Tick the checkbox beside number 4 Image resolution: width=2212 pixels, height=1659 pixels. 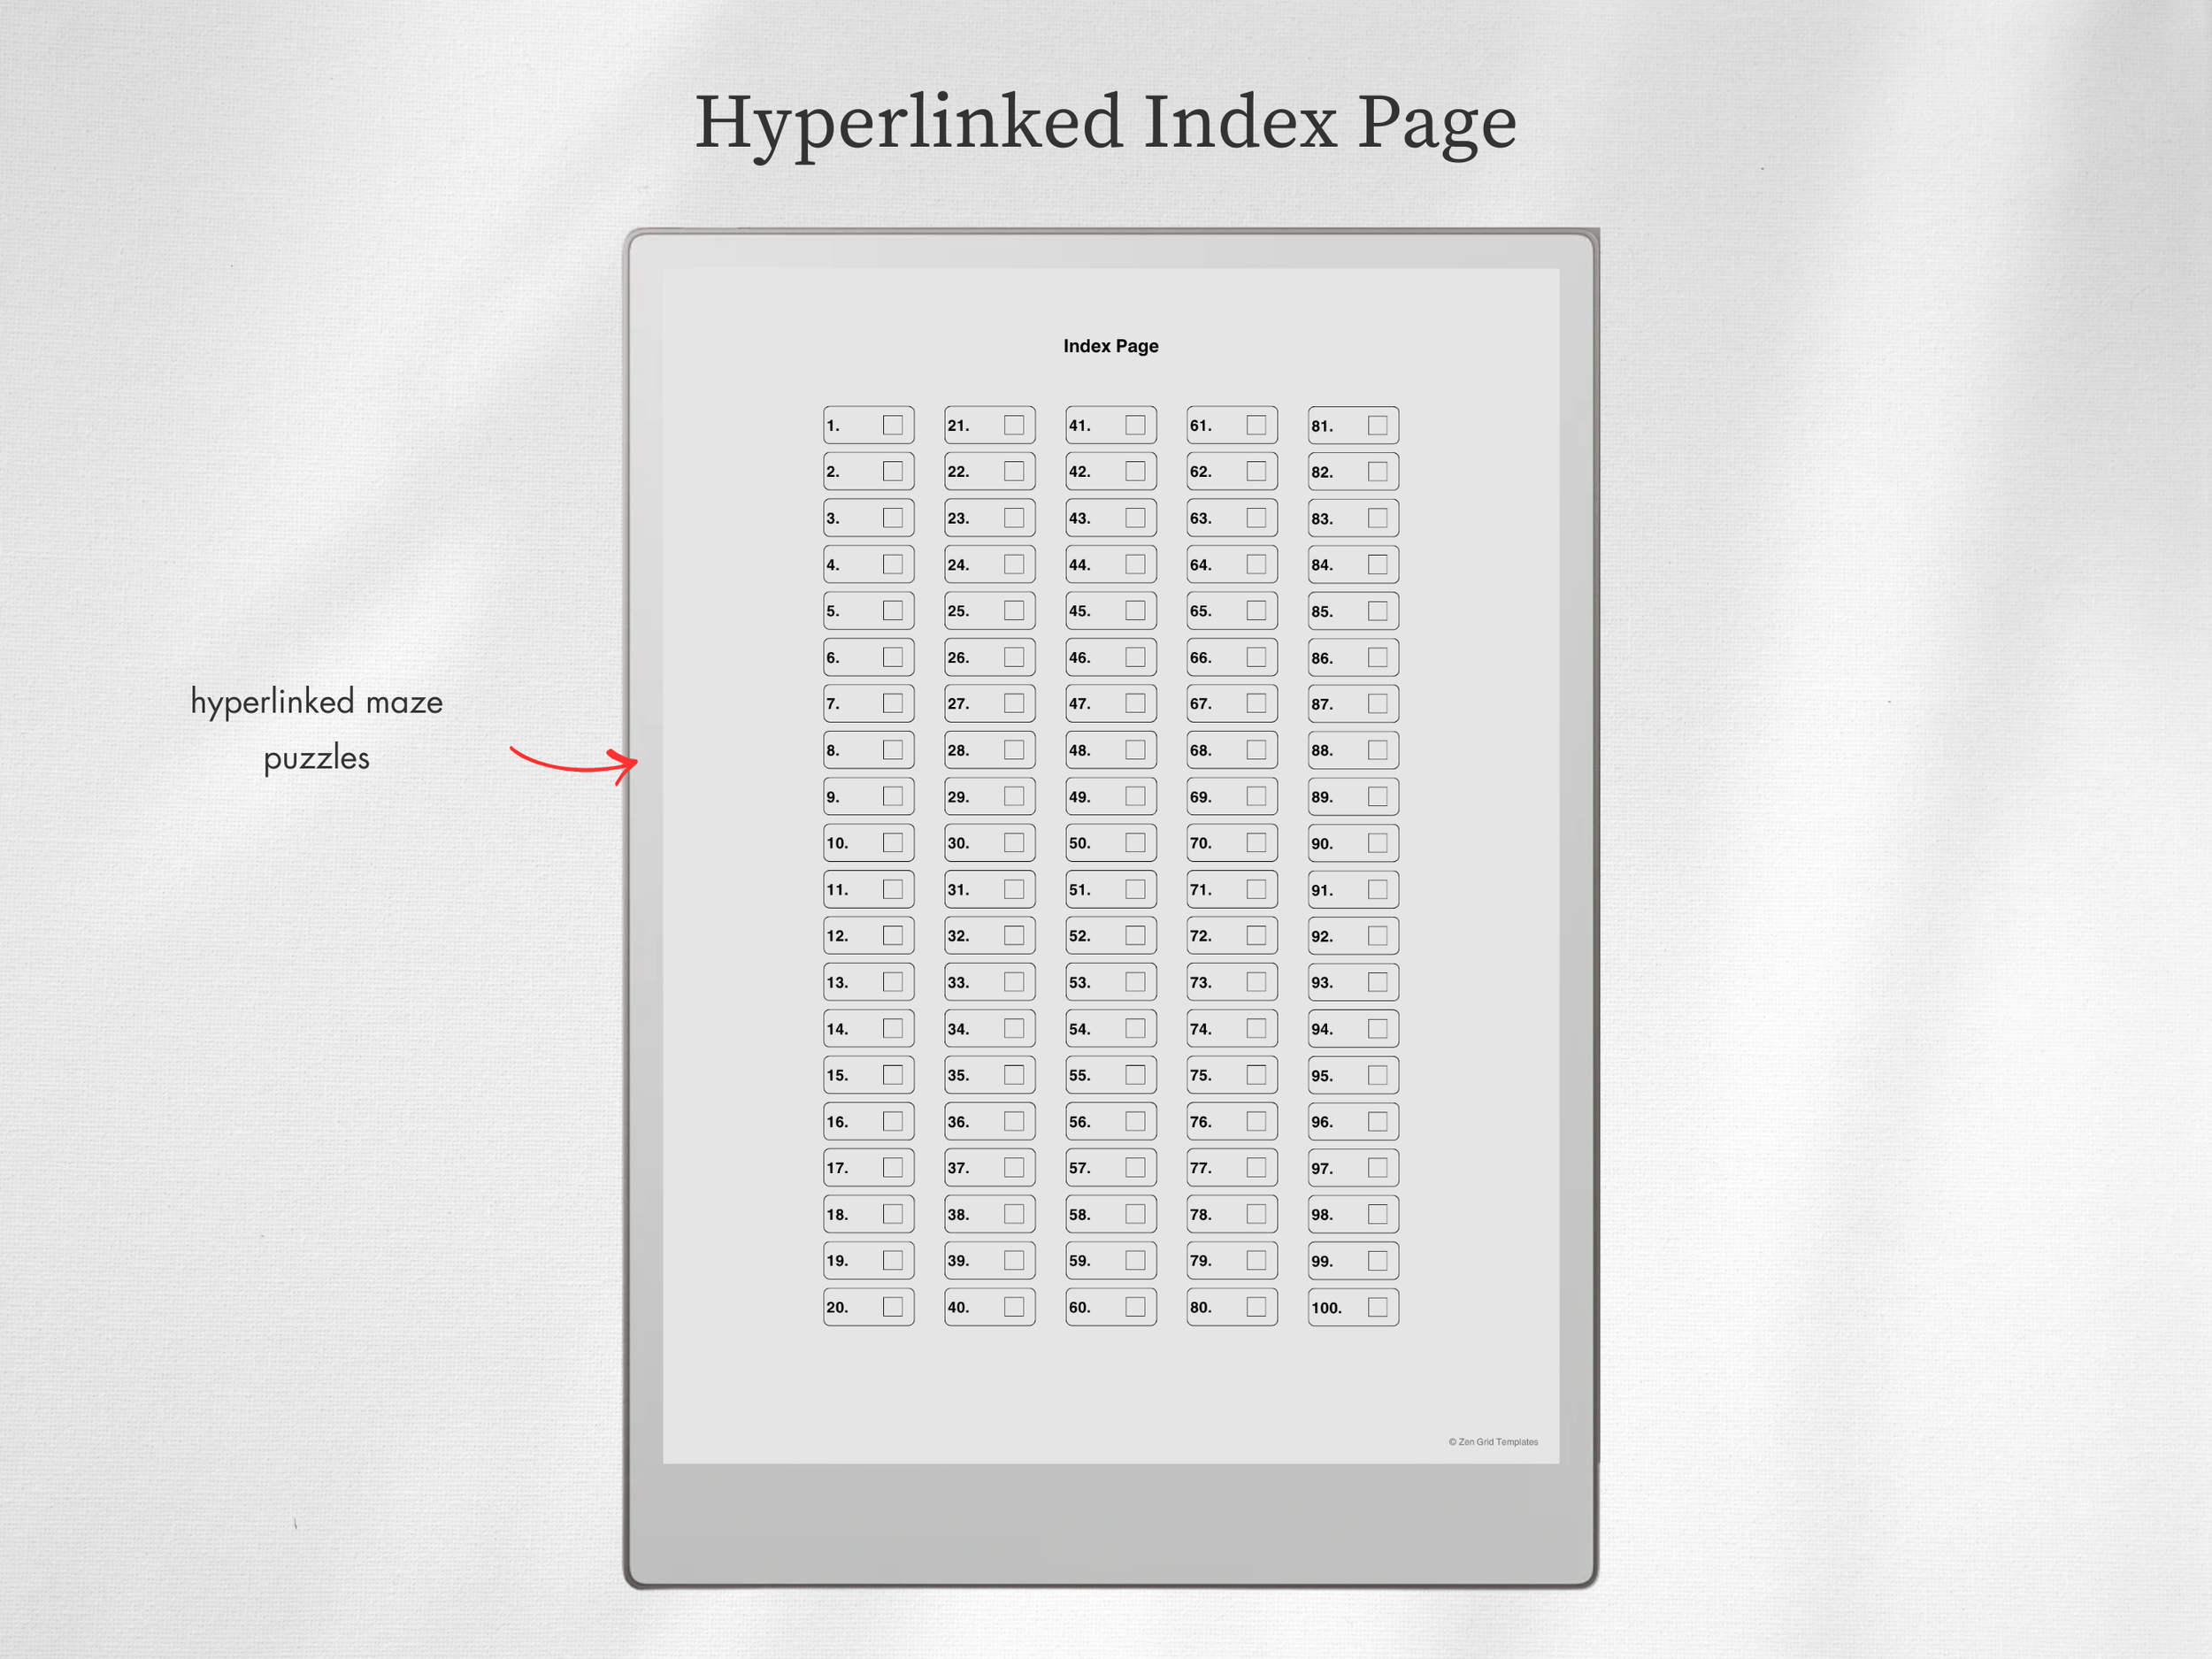(x=893, y=564)
